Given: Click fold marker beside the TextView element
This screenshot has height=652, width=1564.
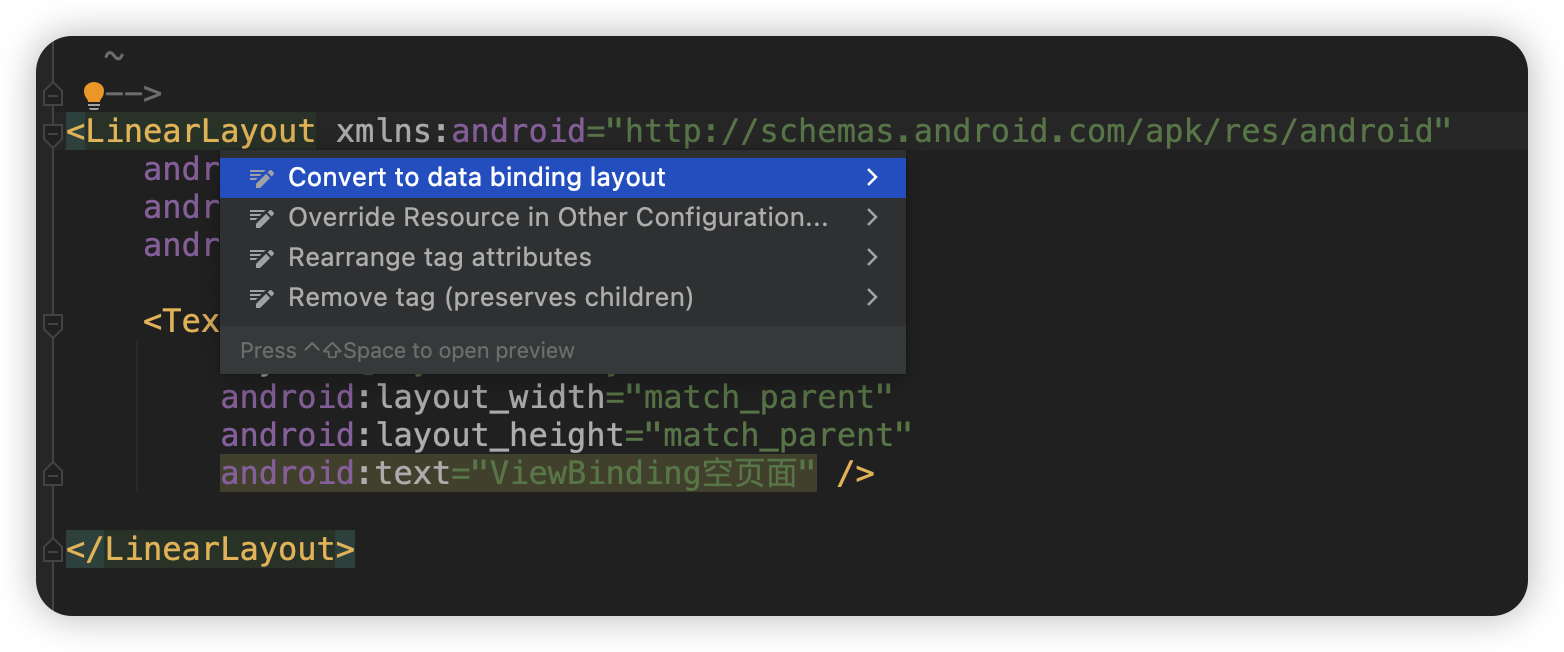Looking at the screenshot, I should 52,322.
